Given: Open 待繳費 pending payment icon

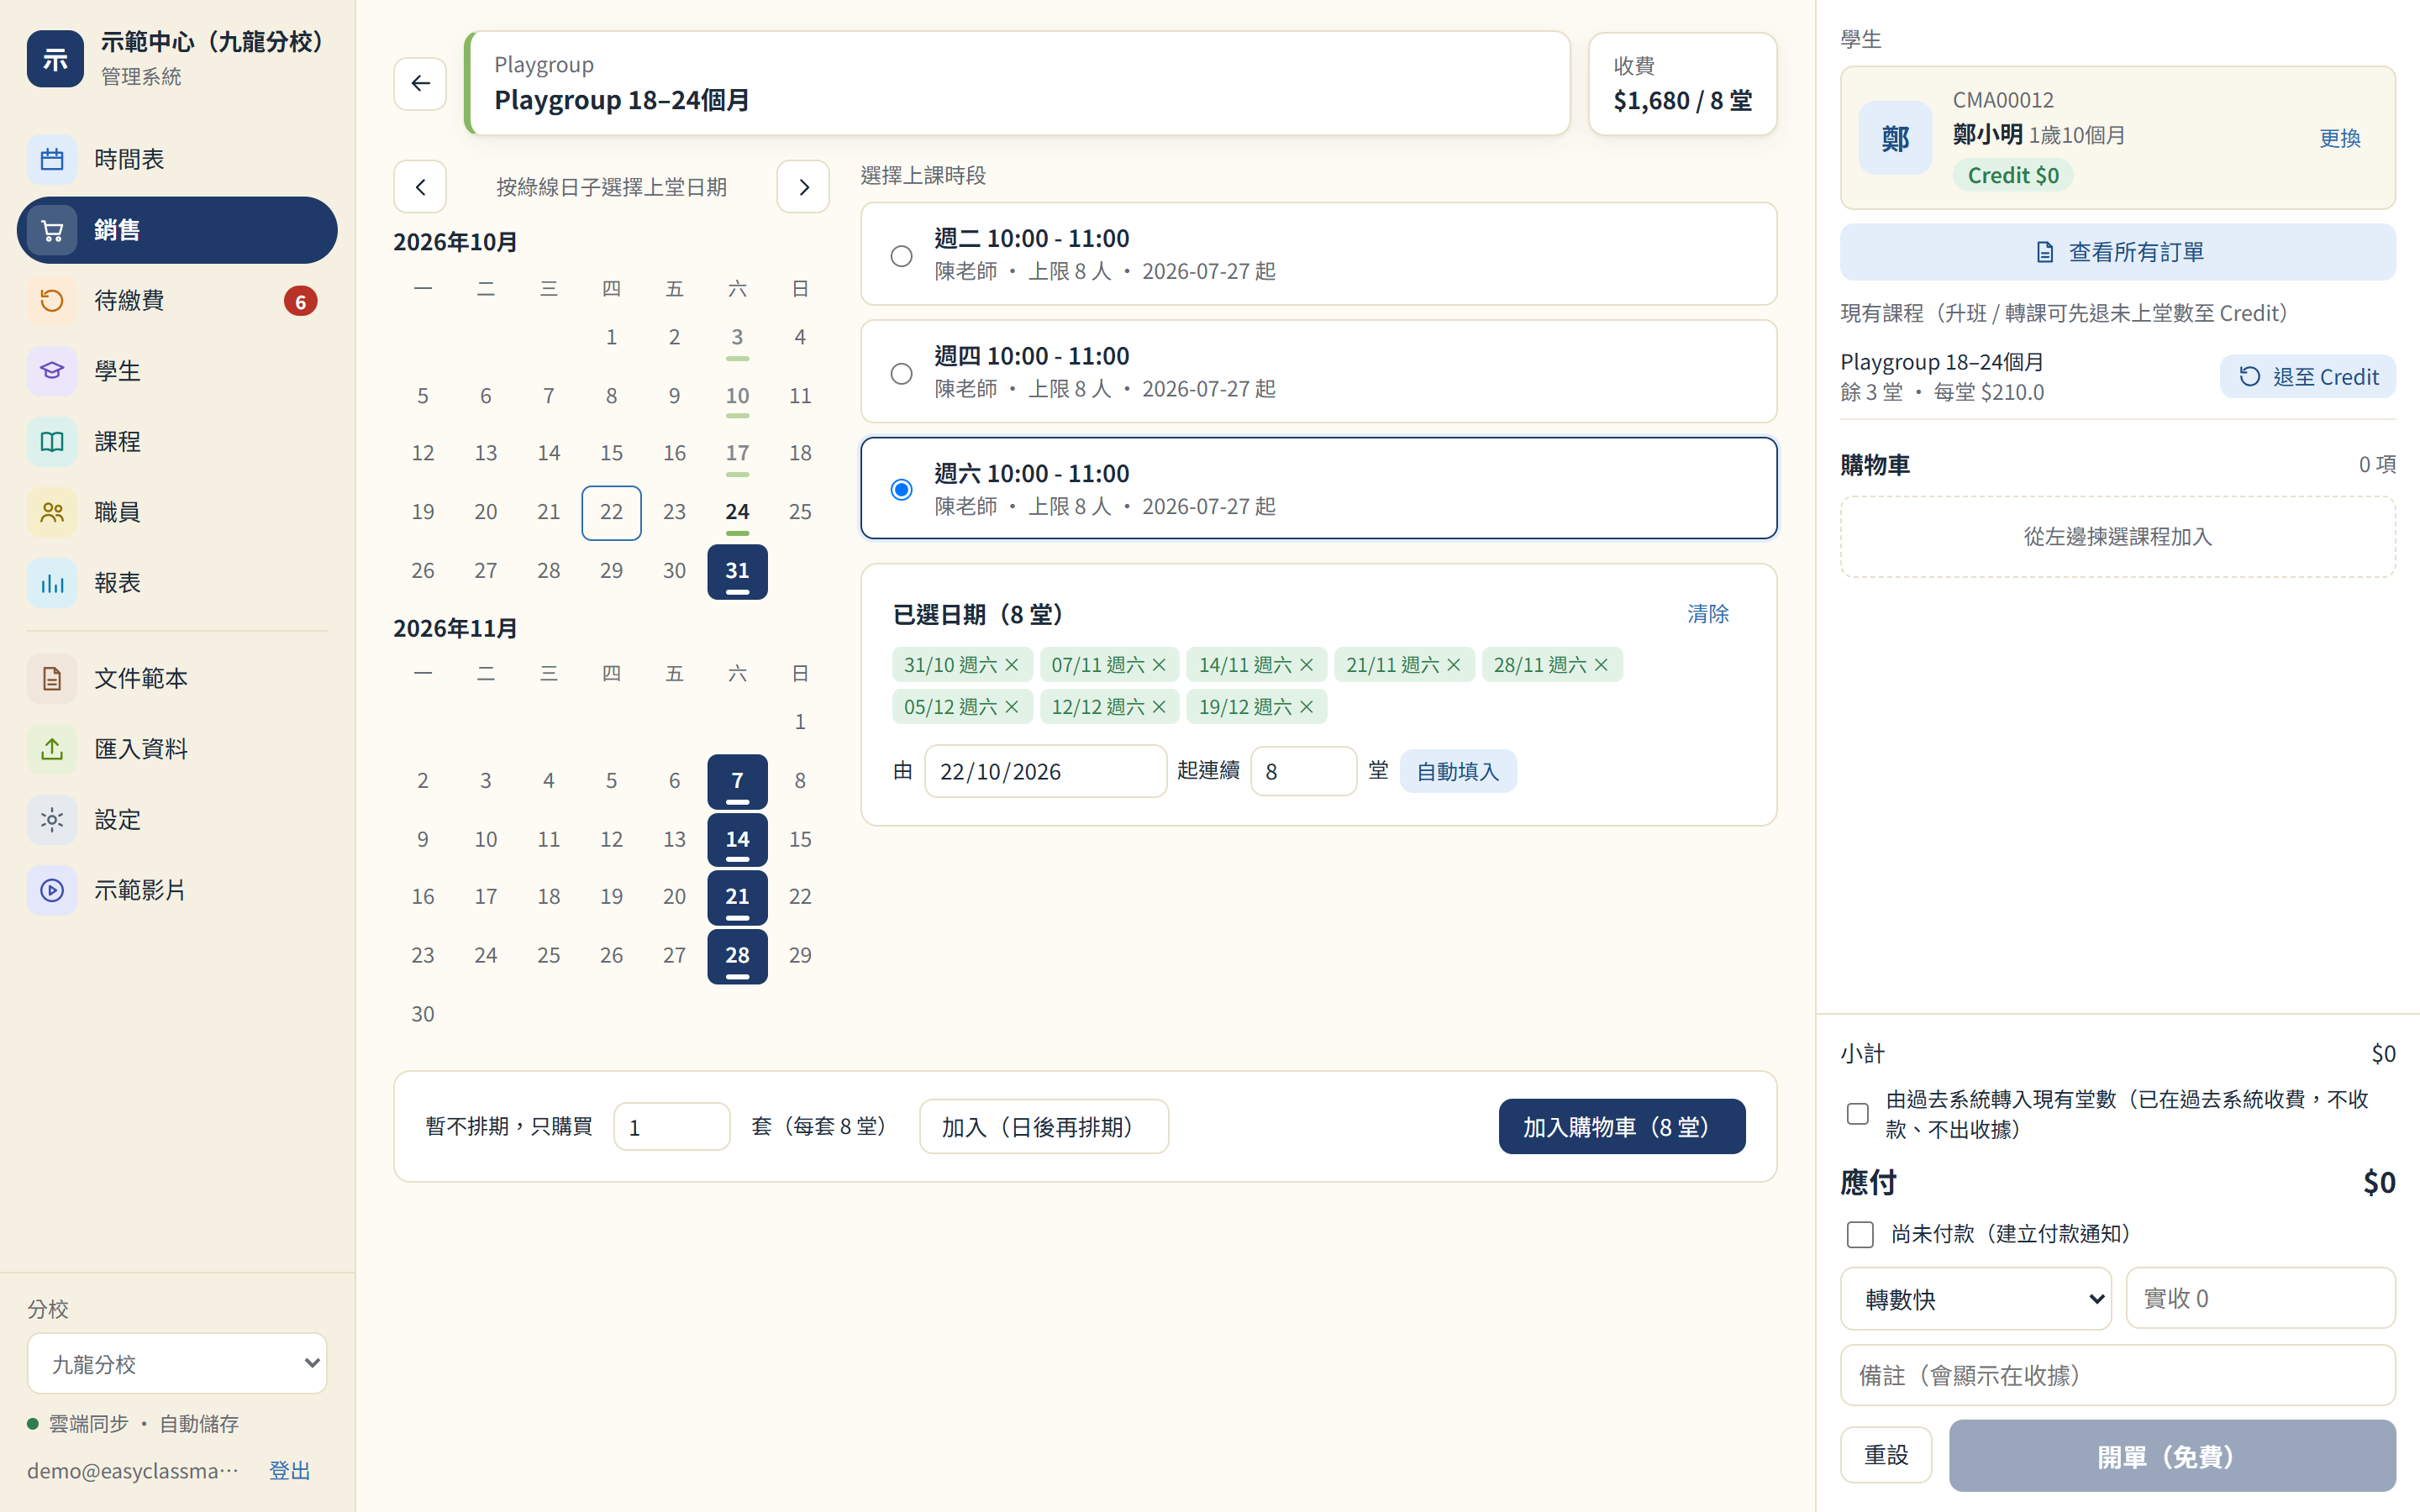Looking at the screenshot, I should click(52, 300).
